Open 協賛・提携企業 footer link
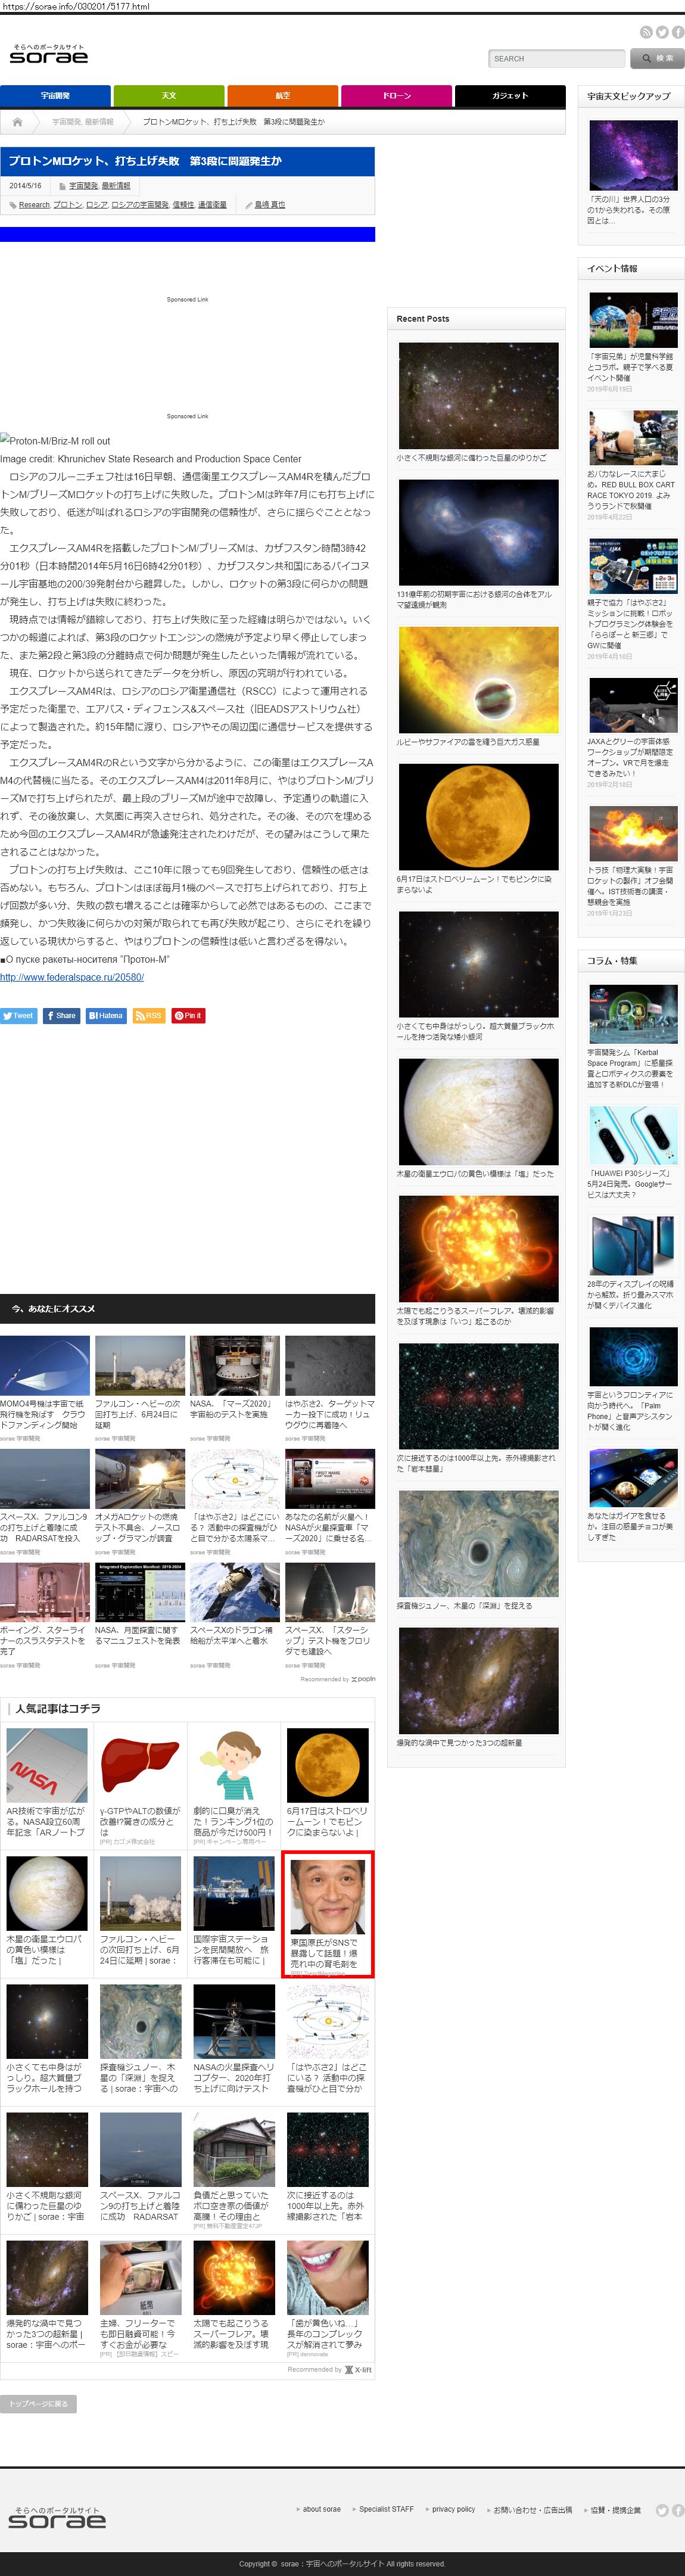Viewport: 685px width, 2576px height. click(x=615, y=2510)
